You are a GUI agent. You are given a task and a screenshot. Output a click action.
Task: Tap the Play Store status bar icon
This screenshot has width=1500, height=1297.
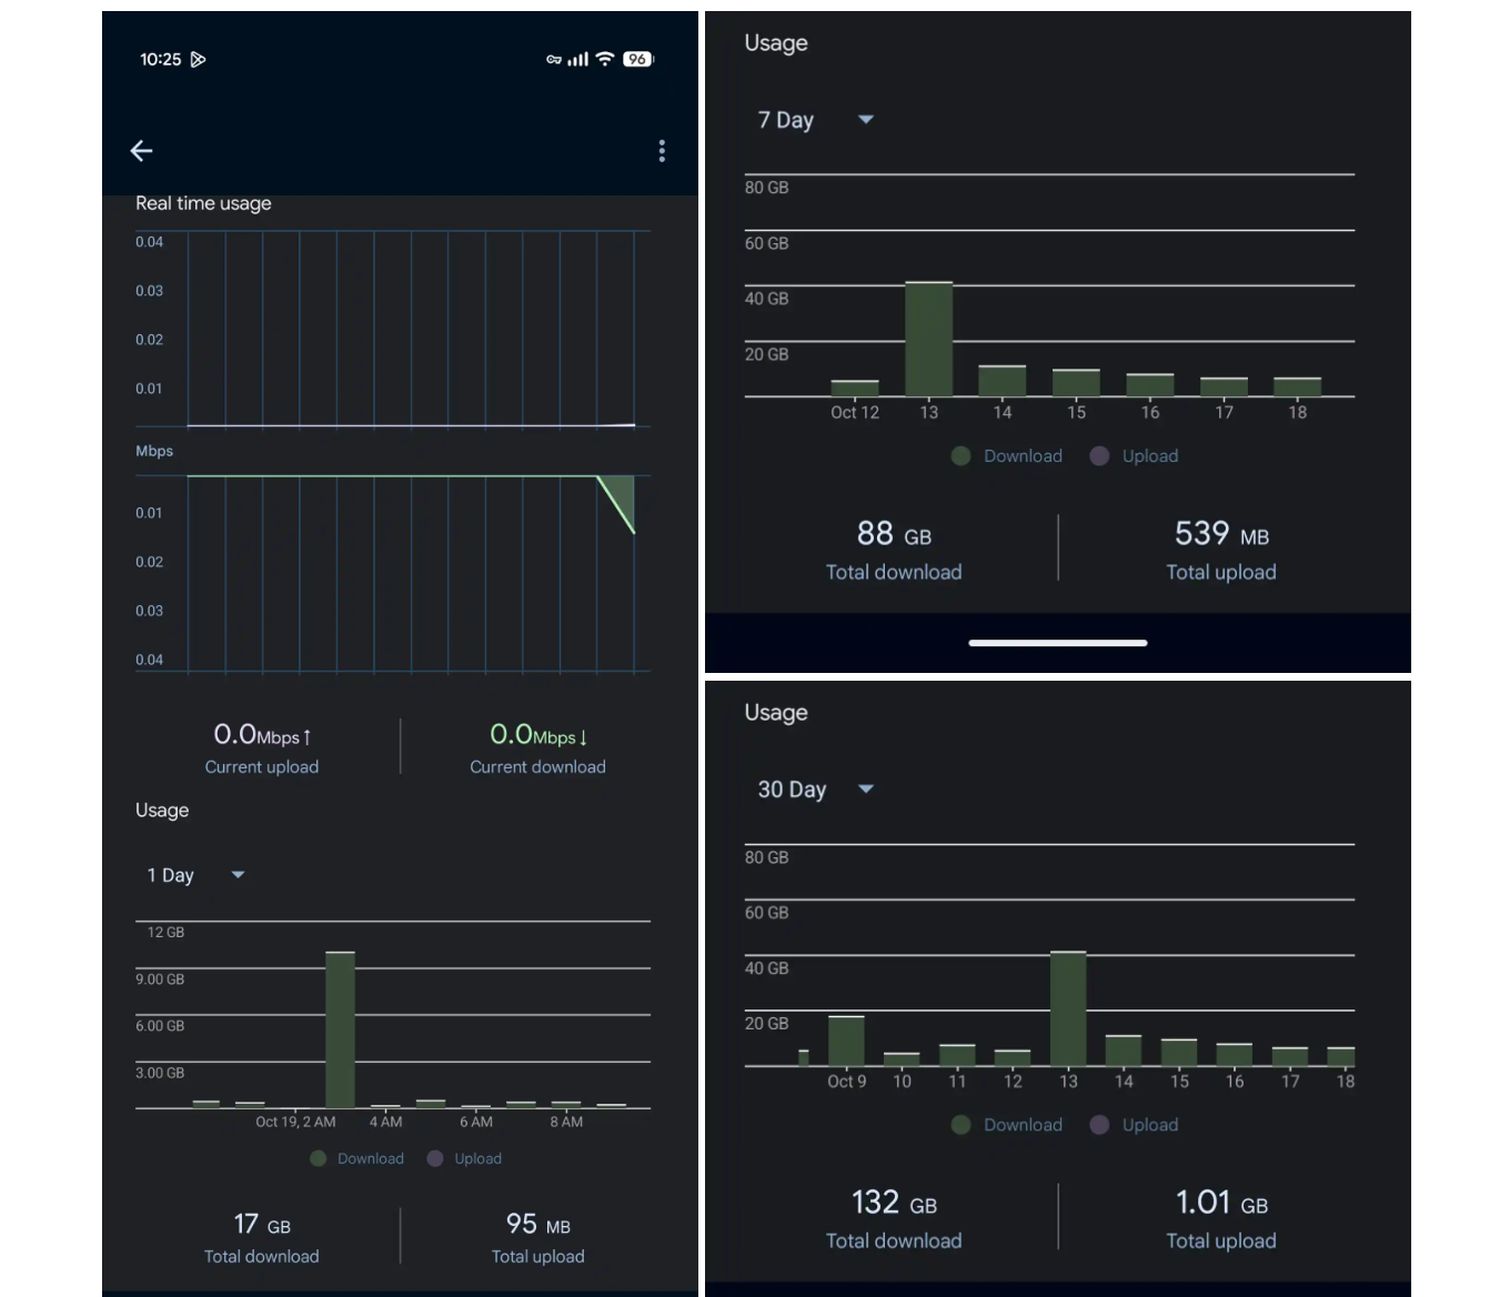click(x=198, y=60)
